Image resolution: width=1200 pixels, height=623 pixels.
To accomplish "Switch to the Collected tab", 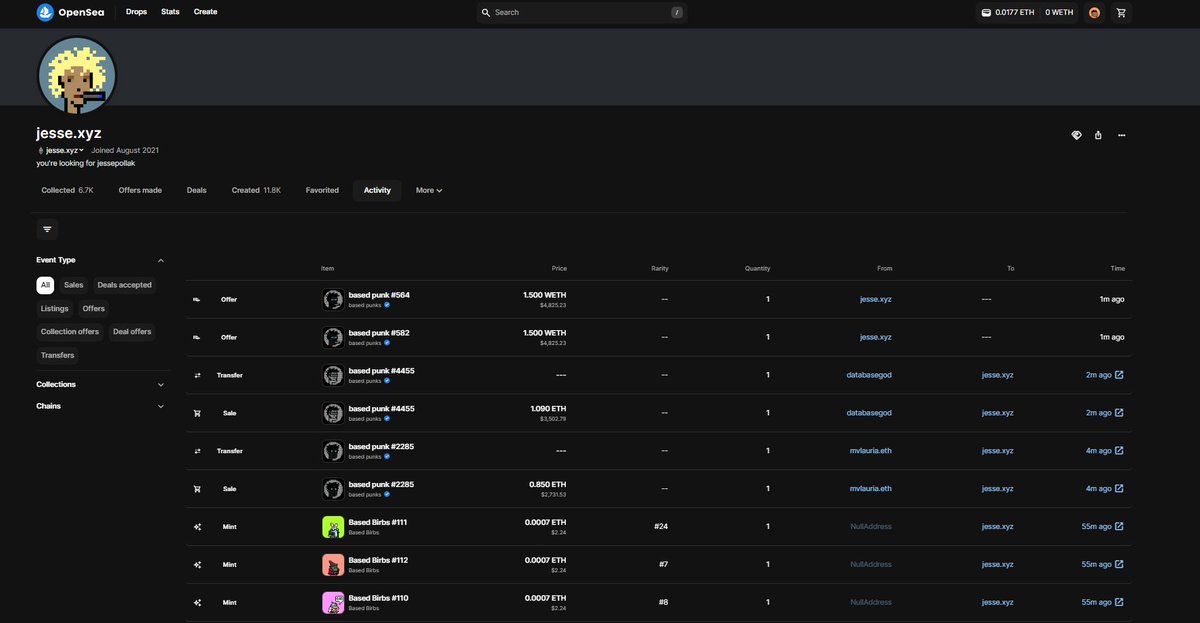I will point(67,190).
